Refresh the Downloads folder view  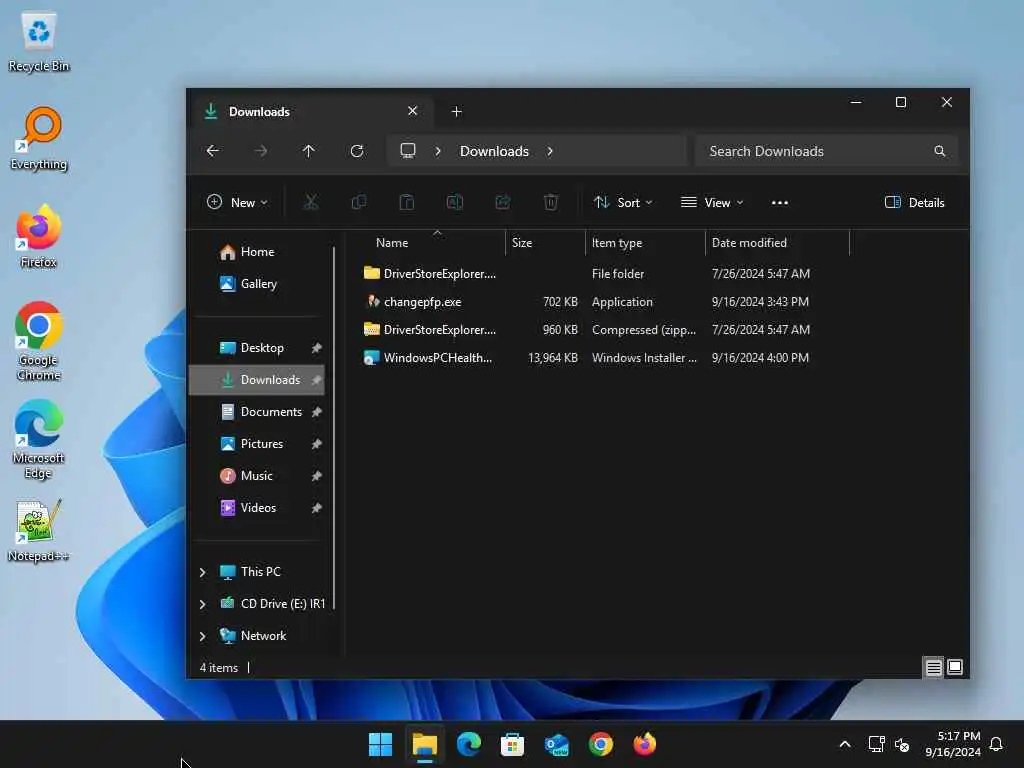[x=357, y=152]
